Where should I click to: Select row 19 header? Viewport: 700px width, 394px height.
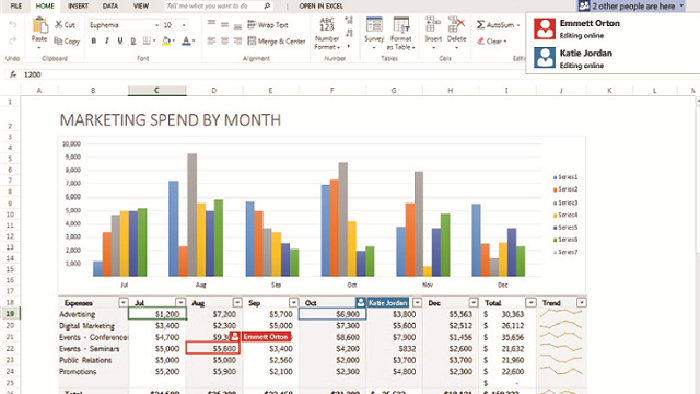[x=10, y=314]
